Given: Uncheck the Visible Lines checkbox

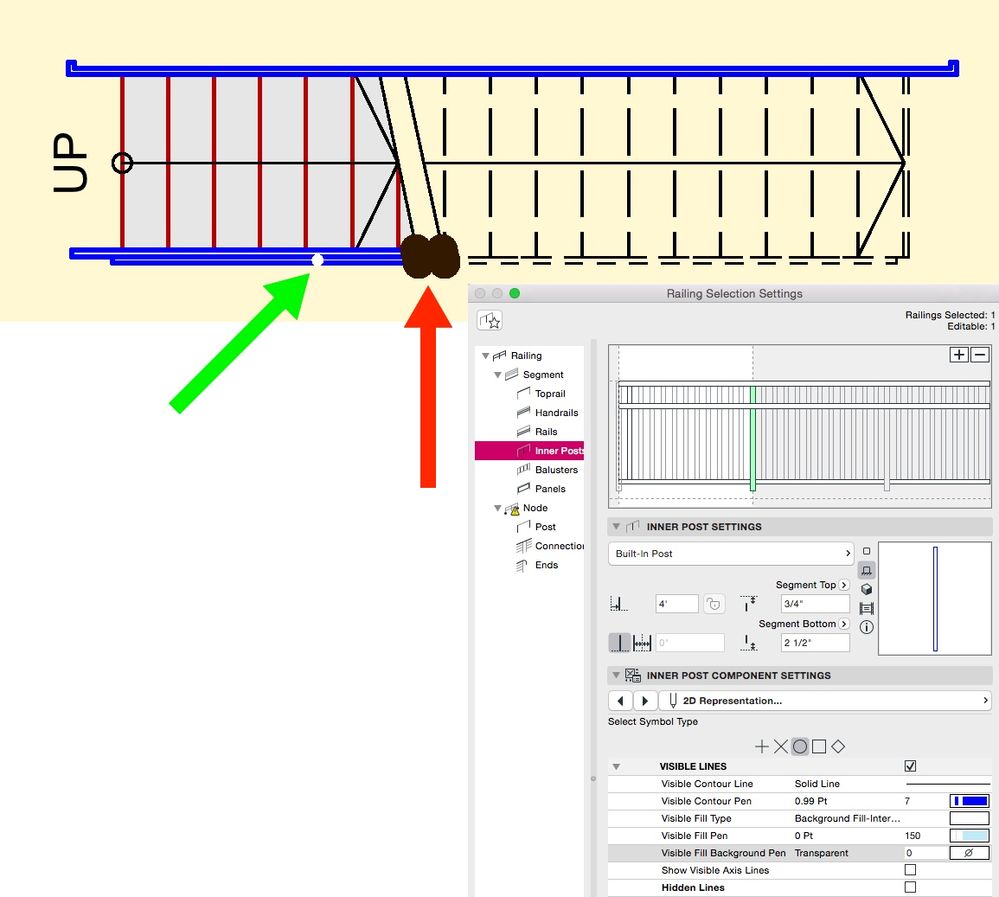Looking at the screenshot, I should (x=910, y=766).
